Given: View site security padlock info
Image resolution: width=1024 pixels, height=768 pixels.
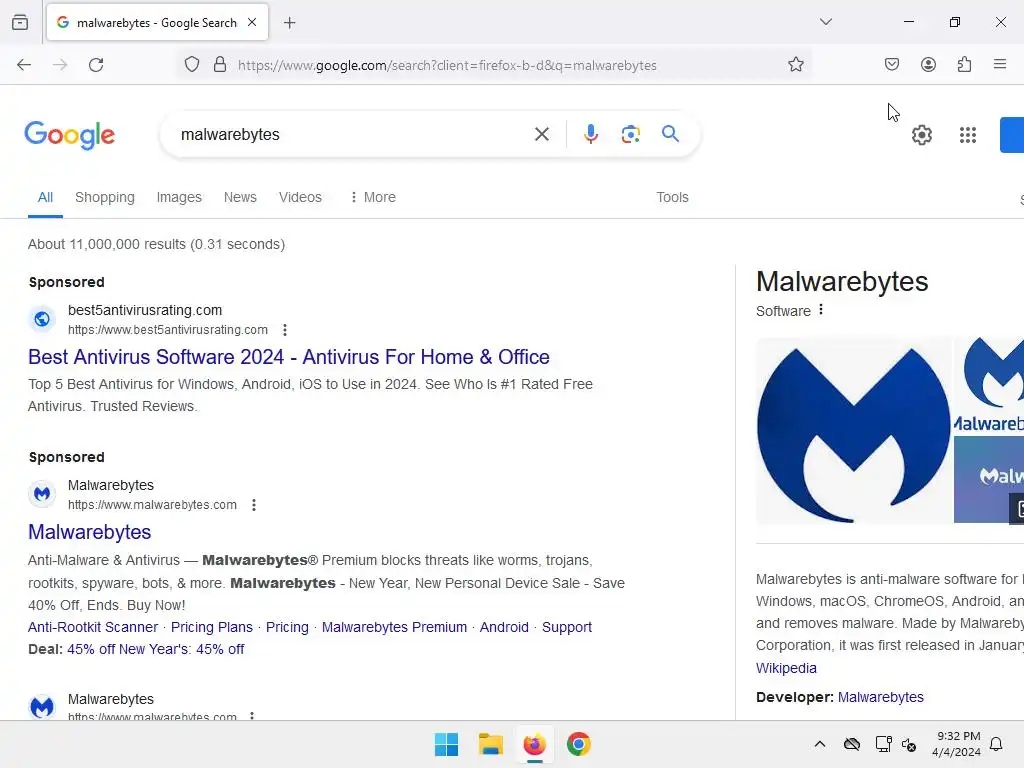Looking at the screenshot, I should pos(220,65).
